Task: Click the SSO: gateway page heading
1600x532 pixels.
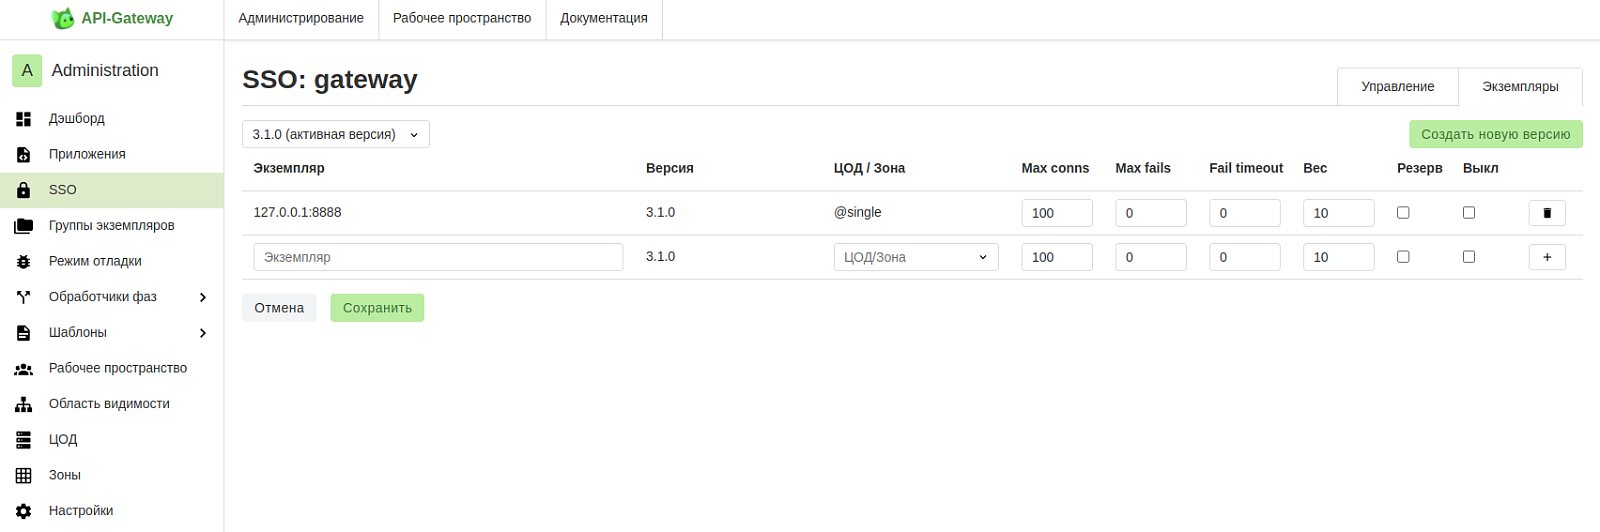Action: 330,80
